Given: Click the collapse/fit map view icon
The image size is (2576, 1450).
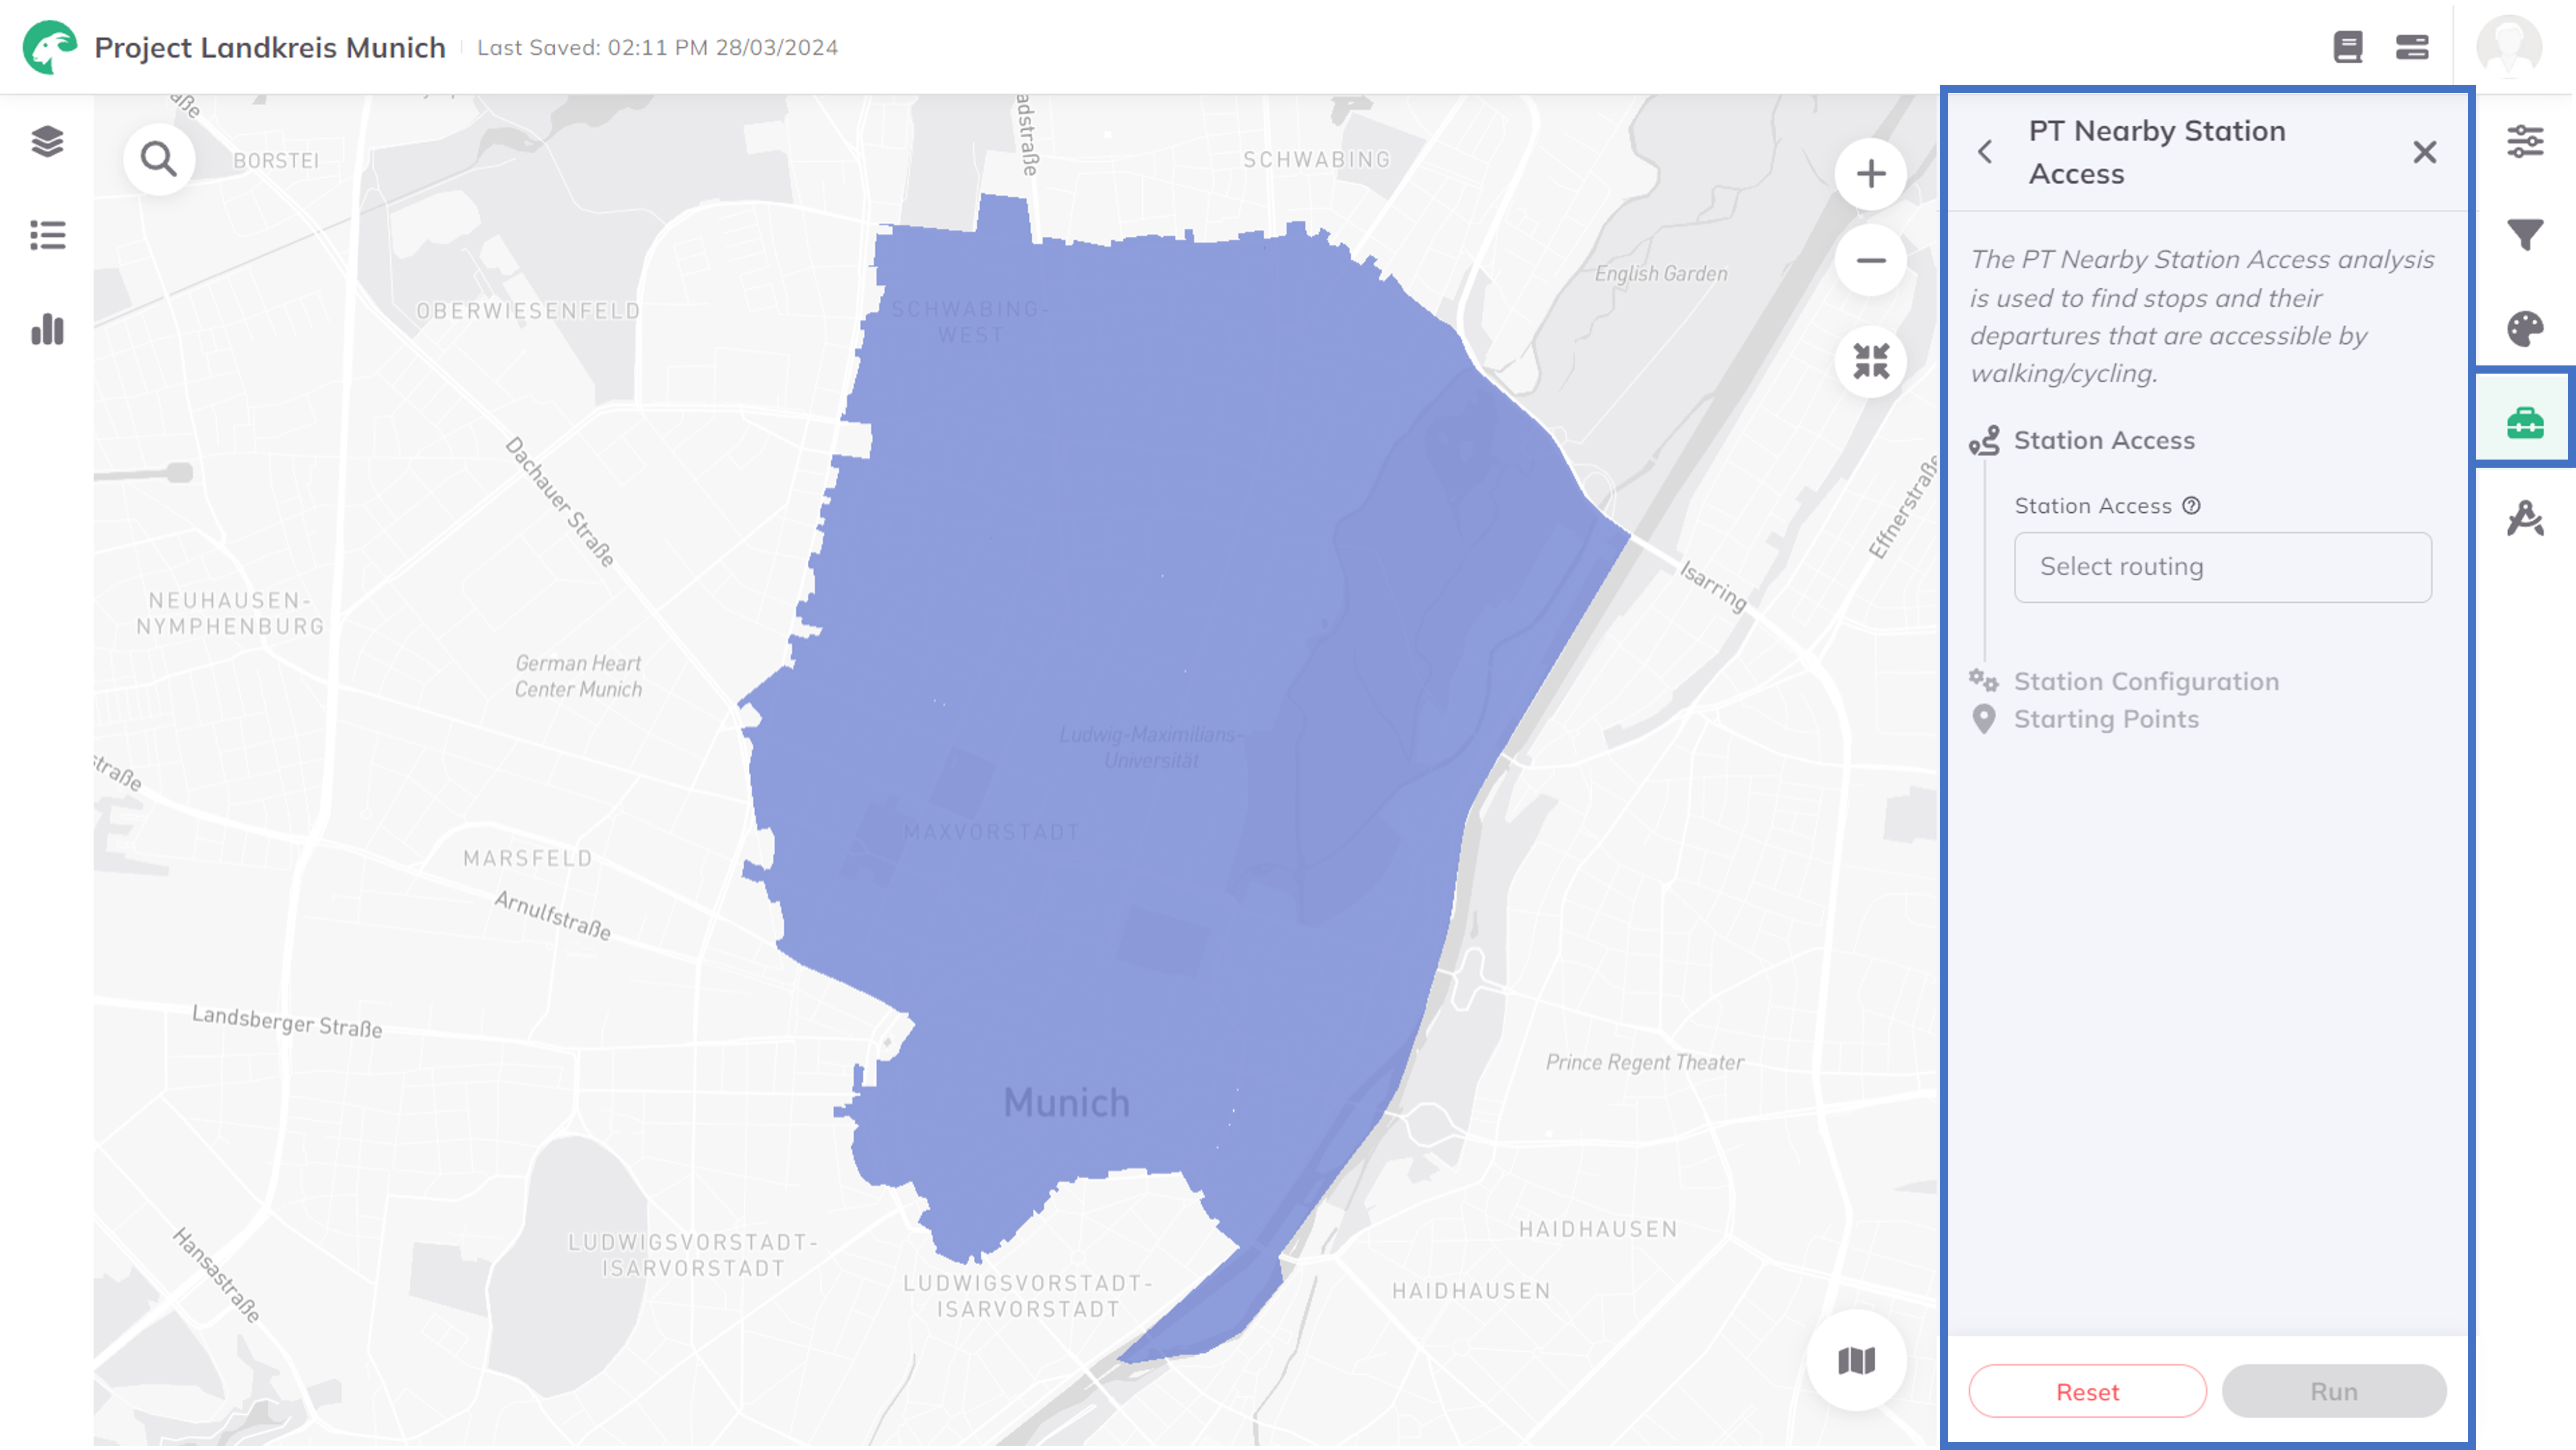Looking at the screenshot, I should pos(1870,361).
